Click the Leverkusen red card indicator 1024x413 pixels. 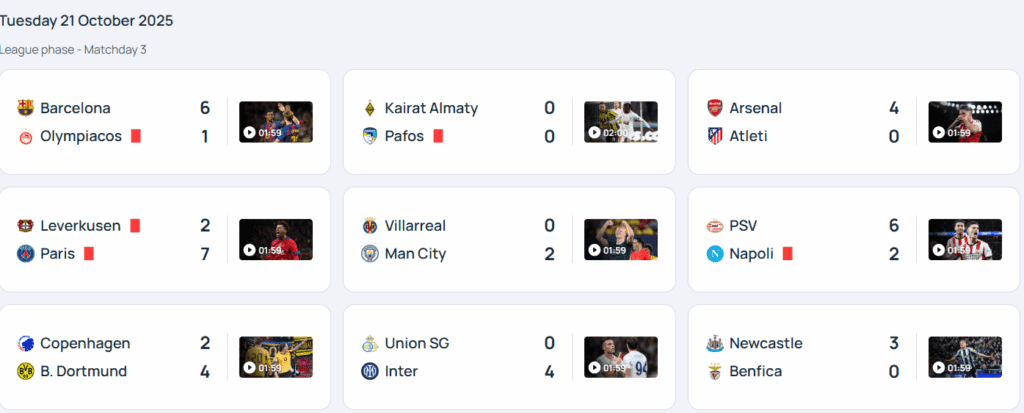(135, 226)
